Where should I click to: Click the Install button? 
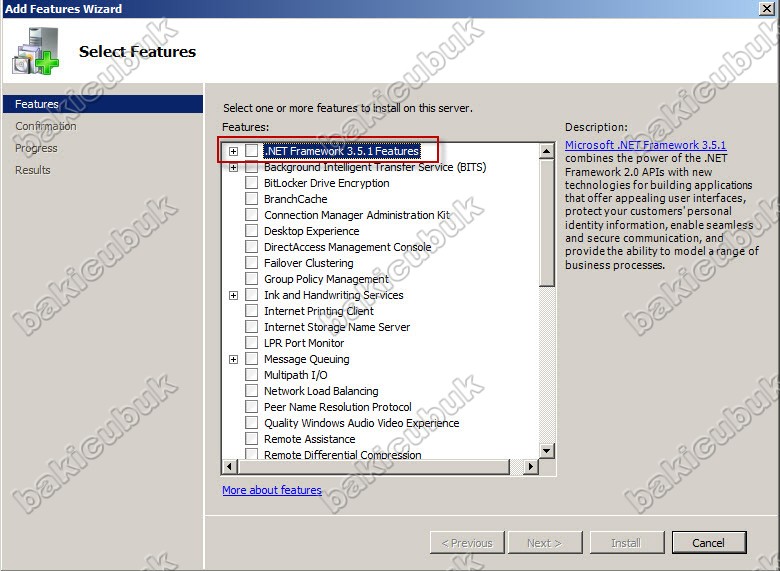click(627, 543)
